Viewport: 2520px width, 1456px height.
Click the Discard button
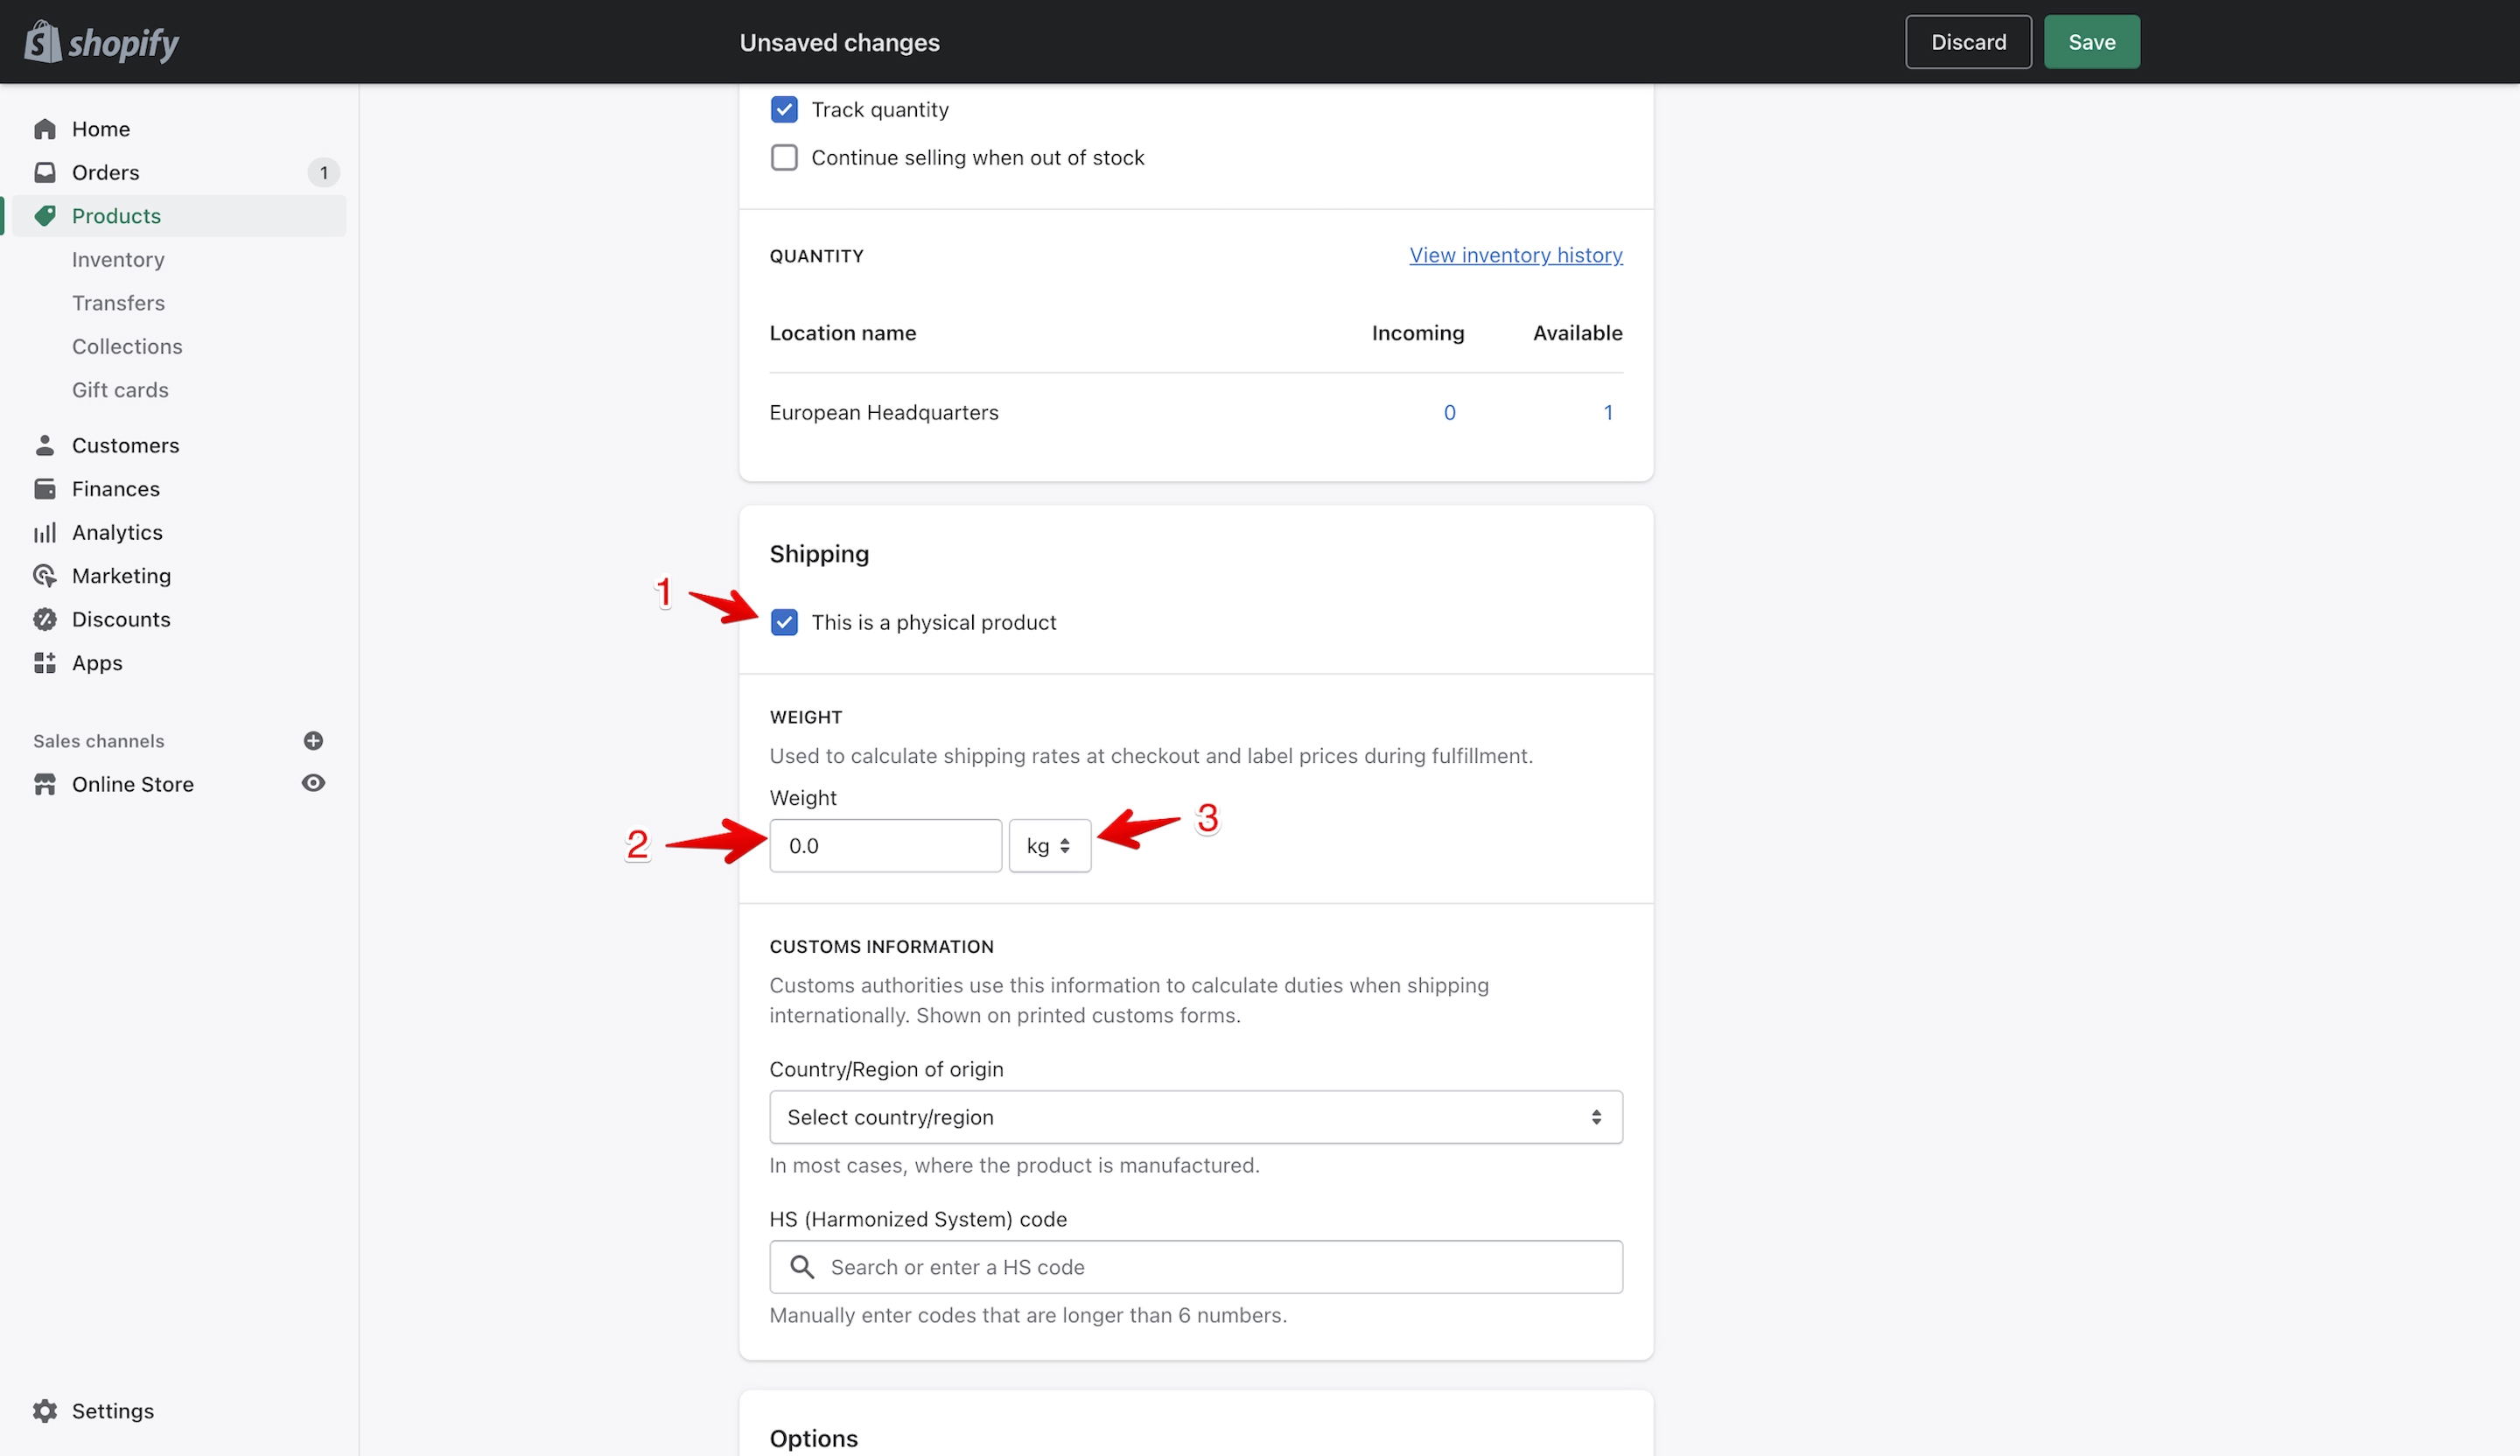tap(1968, 42)
